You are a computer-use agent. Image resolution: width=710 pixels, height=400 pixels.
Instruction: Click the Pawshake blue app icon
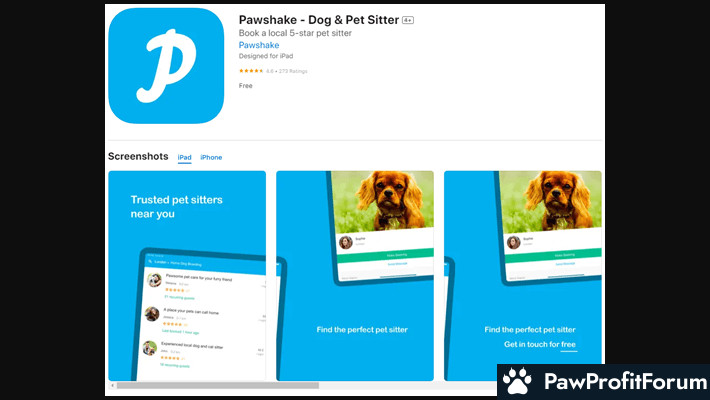(x=166, y=66)
